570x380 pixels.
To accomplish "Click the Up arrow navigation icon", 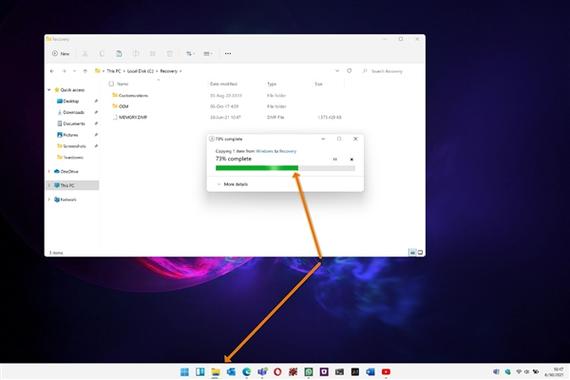I will pos(85,71).
